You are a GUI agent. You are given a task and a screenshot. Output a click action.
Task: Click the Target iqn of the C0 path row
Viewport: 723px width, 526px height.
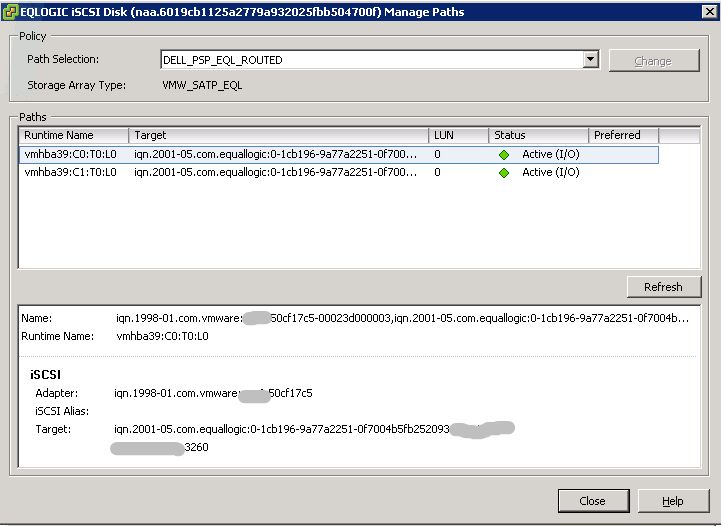click(275, 154)
